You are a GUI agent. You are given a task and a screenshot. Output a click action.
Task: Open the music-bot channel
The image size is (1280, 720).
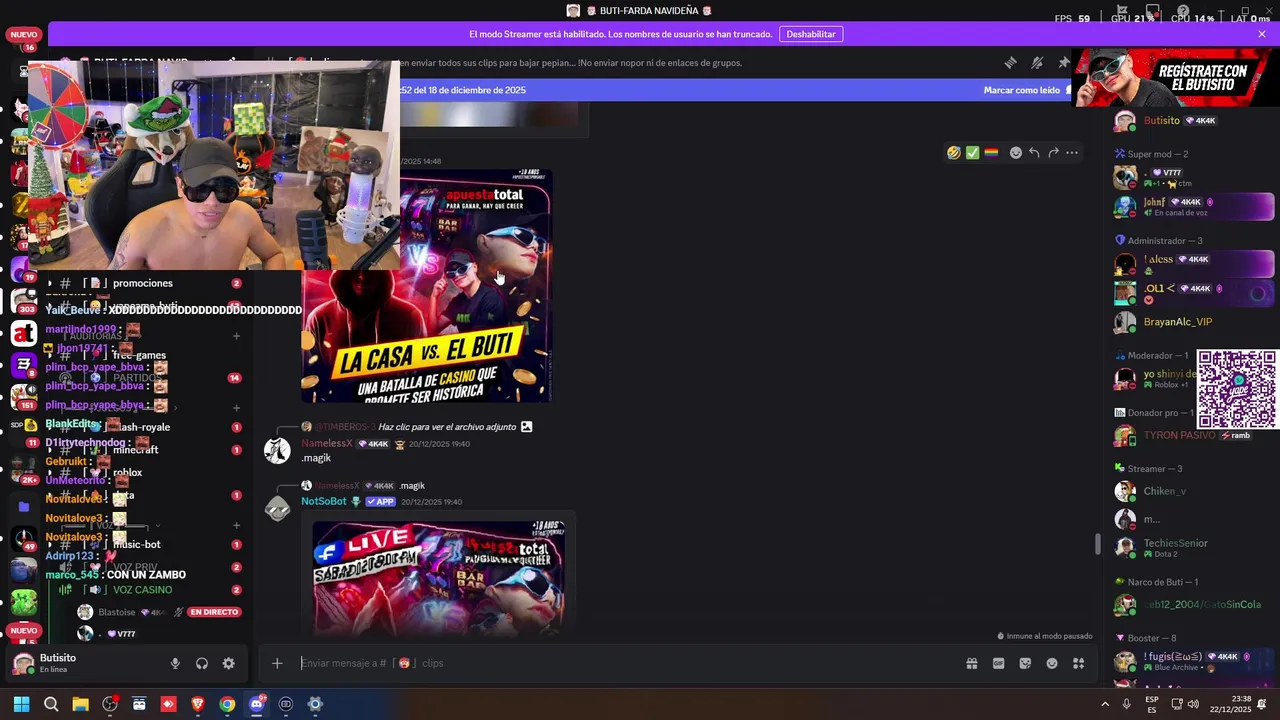pyautogui.click(x=137, y=544)
